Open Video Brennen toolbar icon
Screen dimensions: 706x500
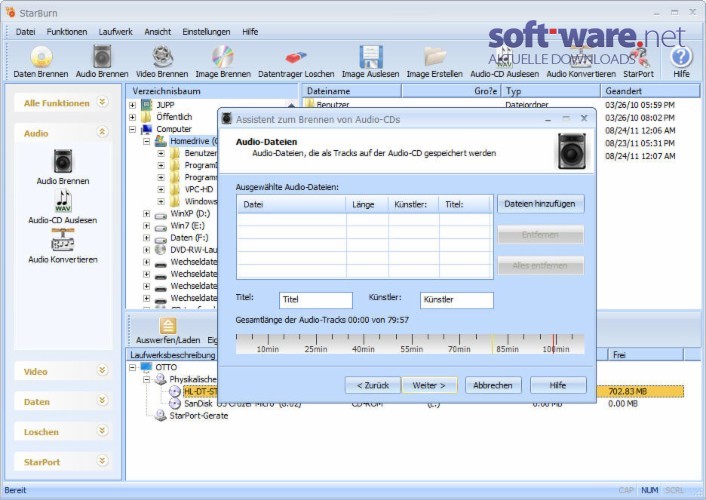[x=162, y=57]
